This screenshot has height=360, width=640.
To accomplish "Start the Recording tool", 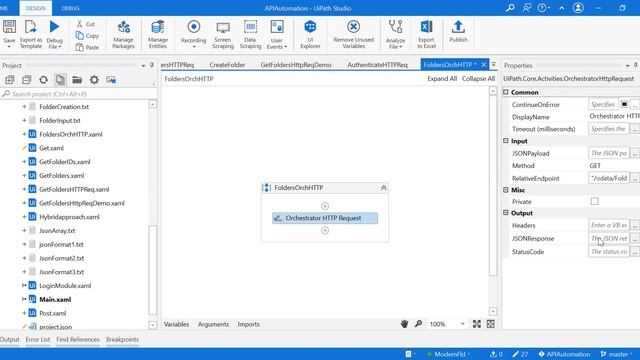I will [193, 34].
